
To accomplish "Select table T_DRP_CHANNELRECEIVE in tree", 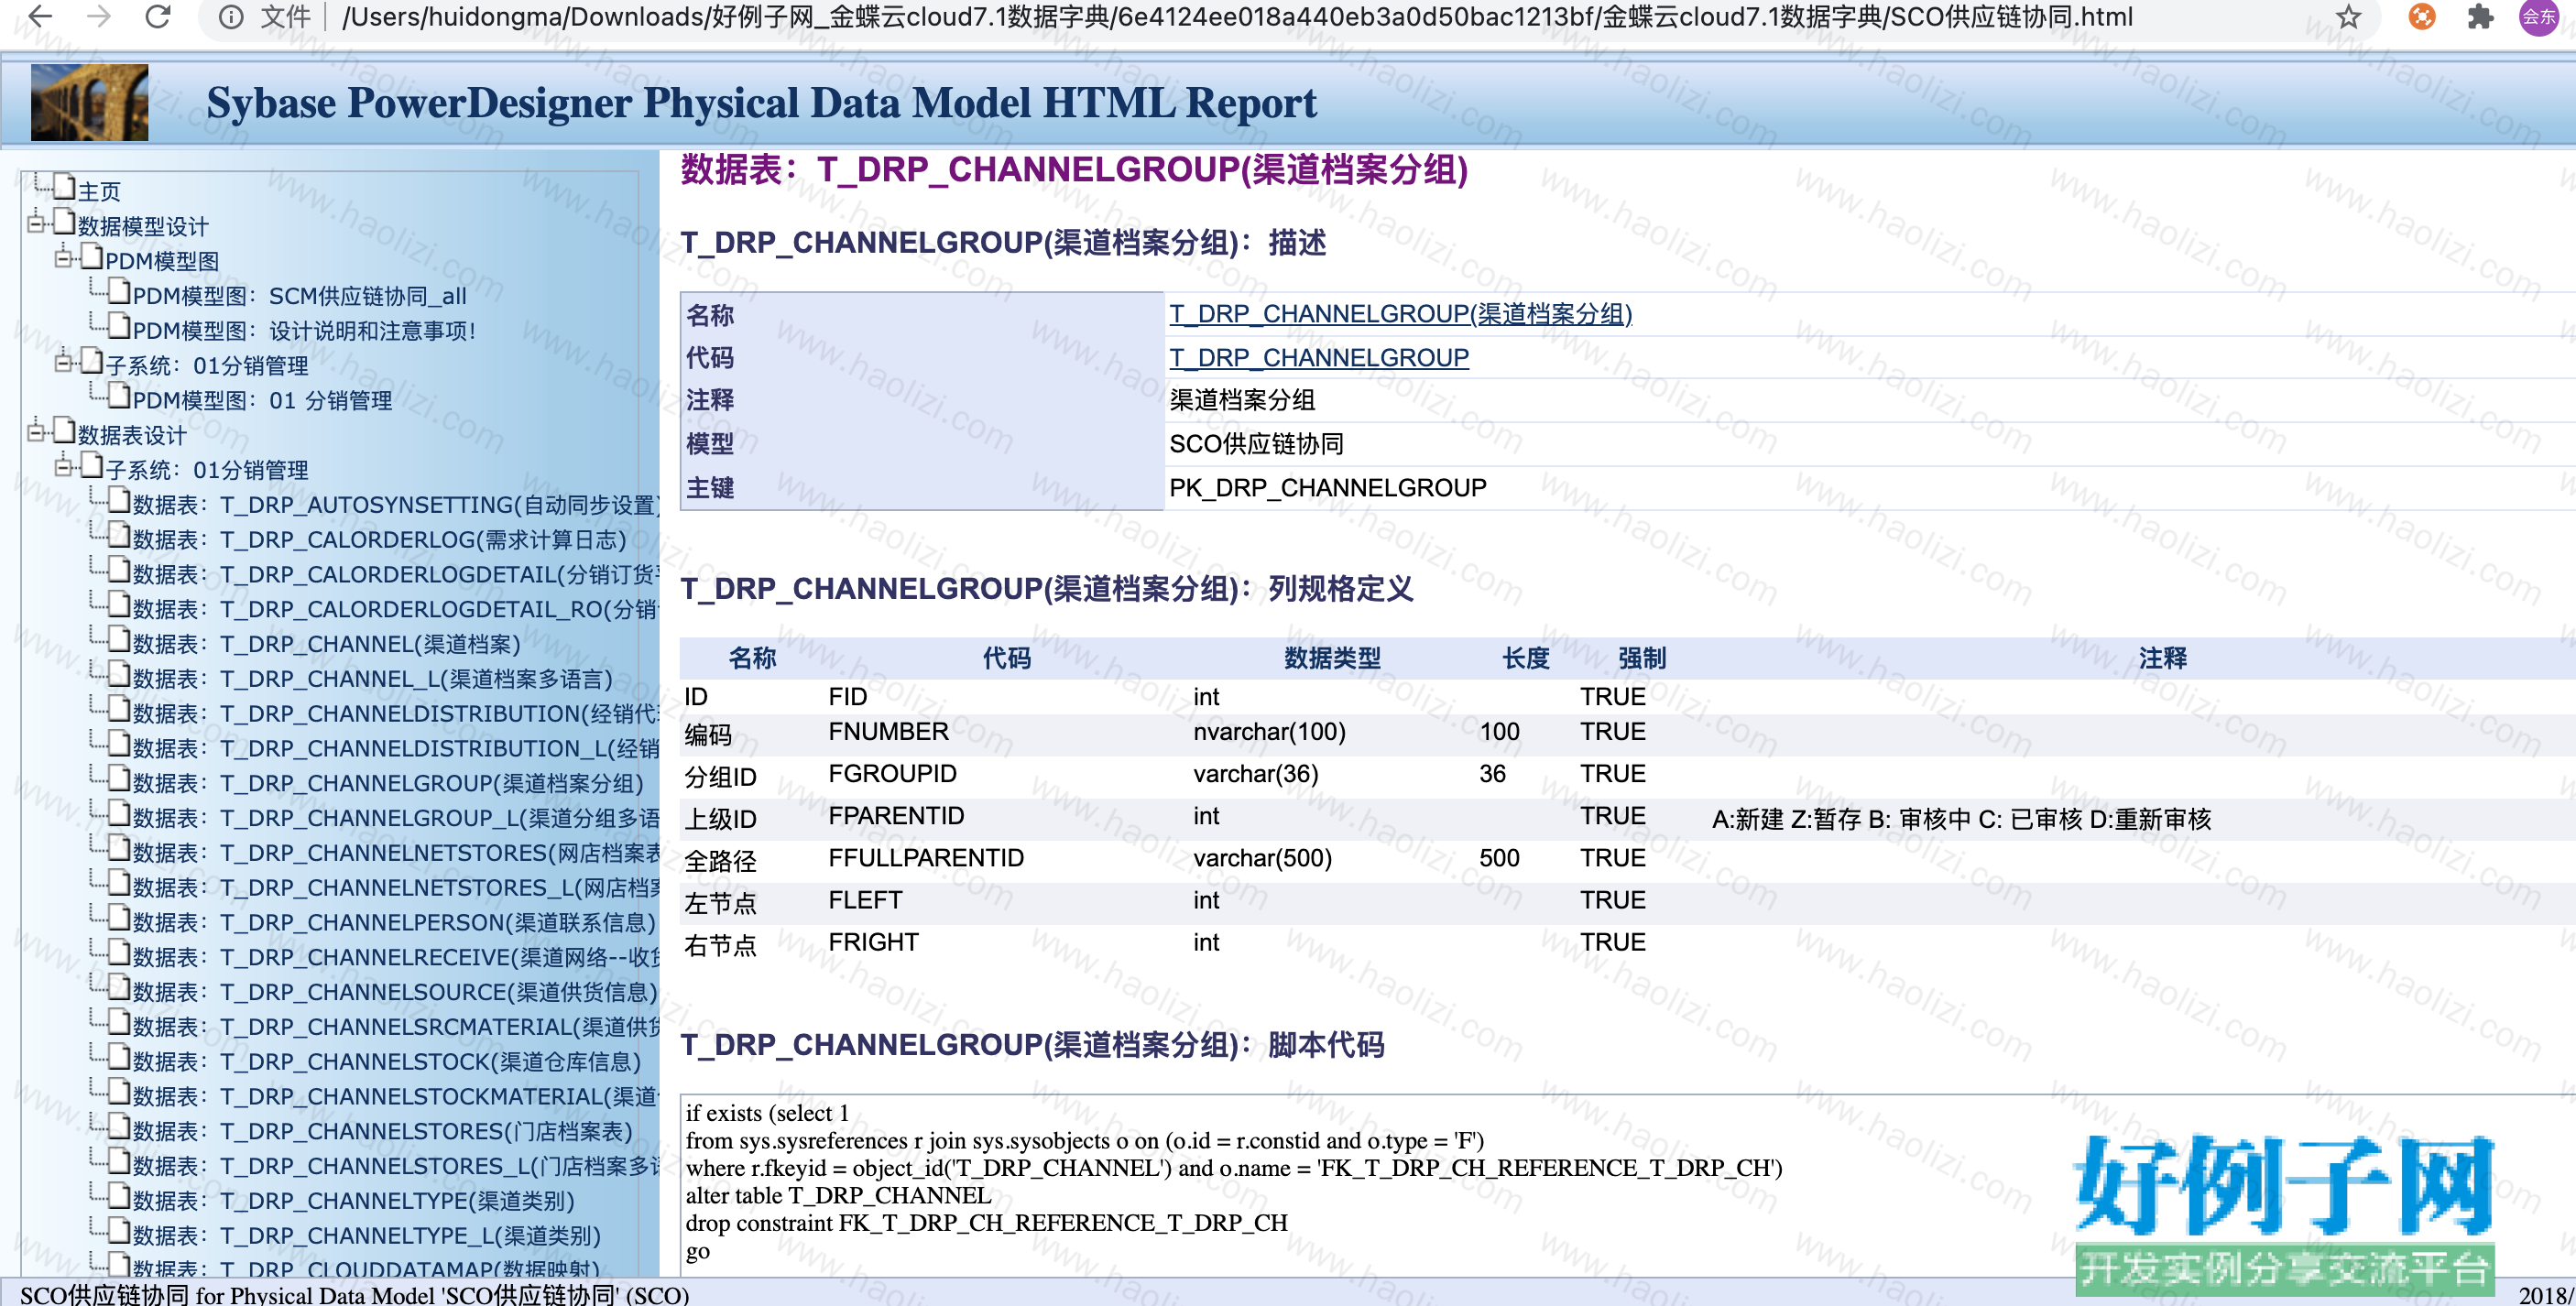I will [x=396, y=957].
